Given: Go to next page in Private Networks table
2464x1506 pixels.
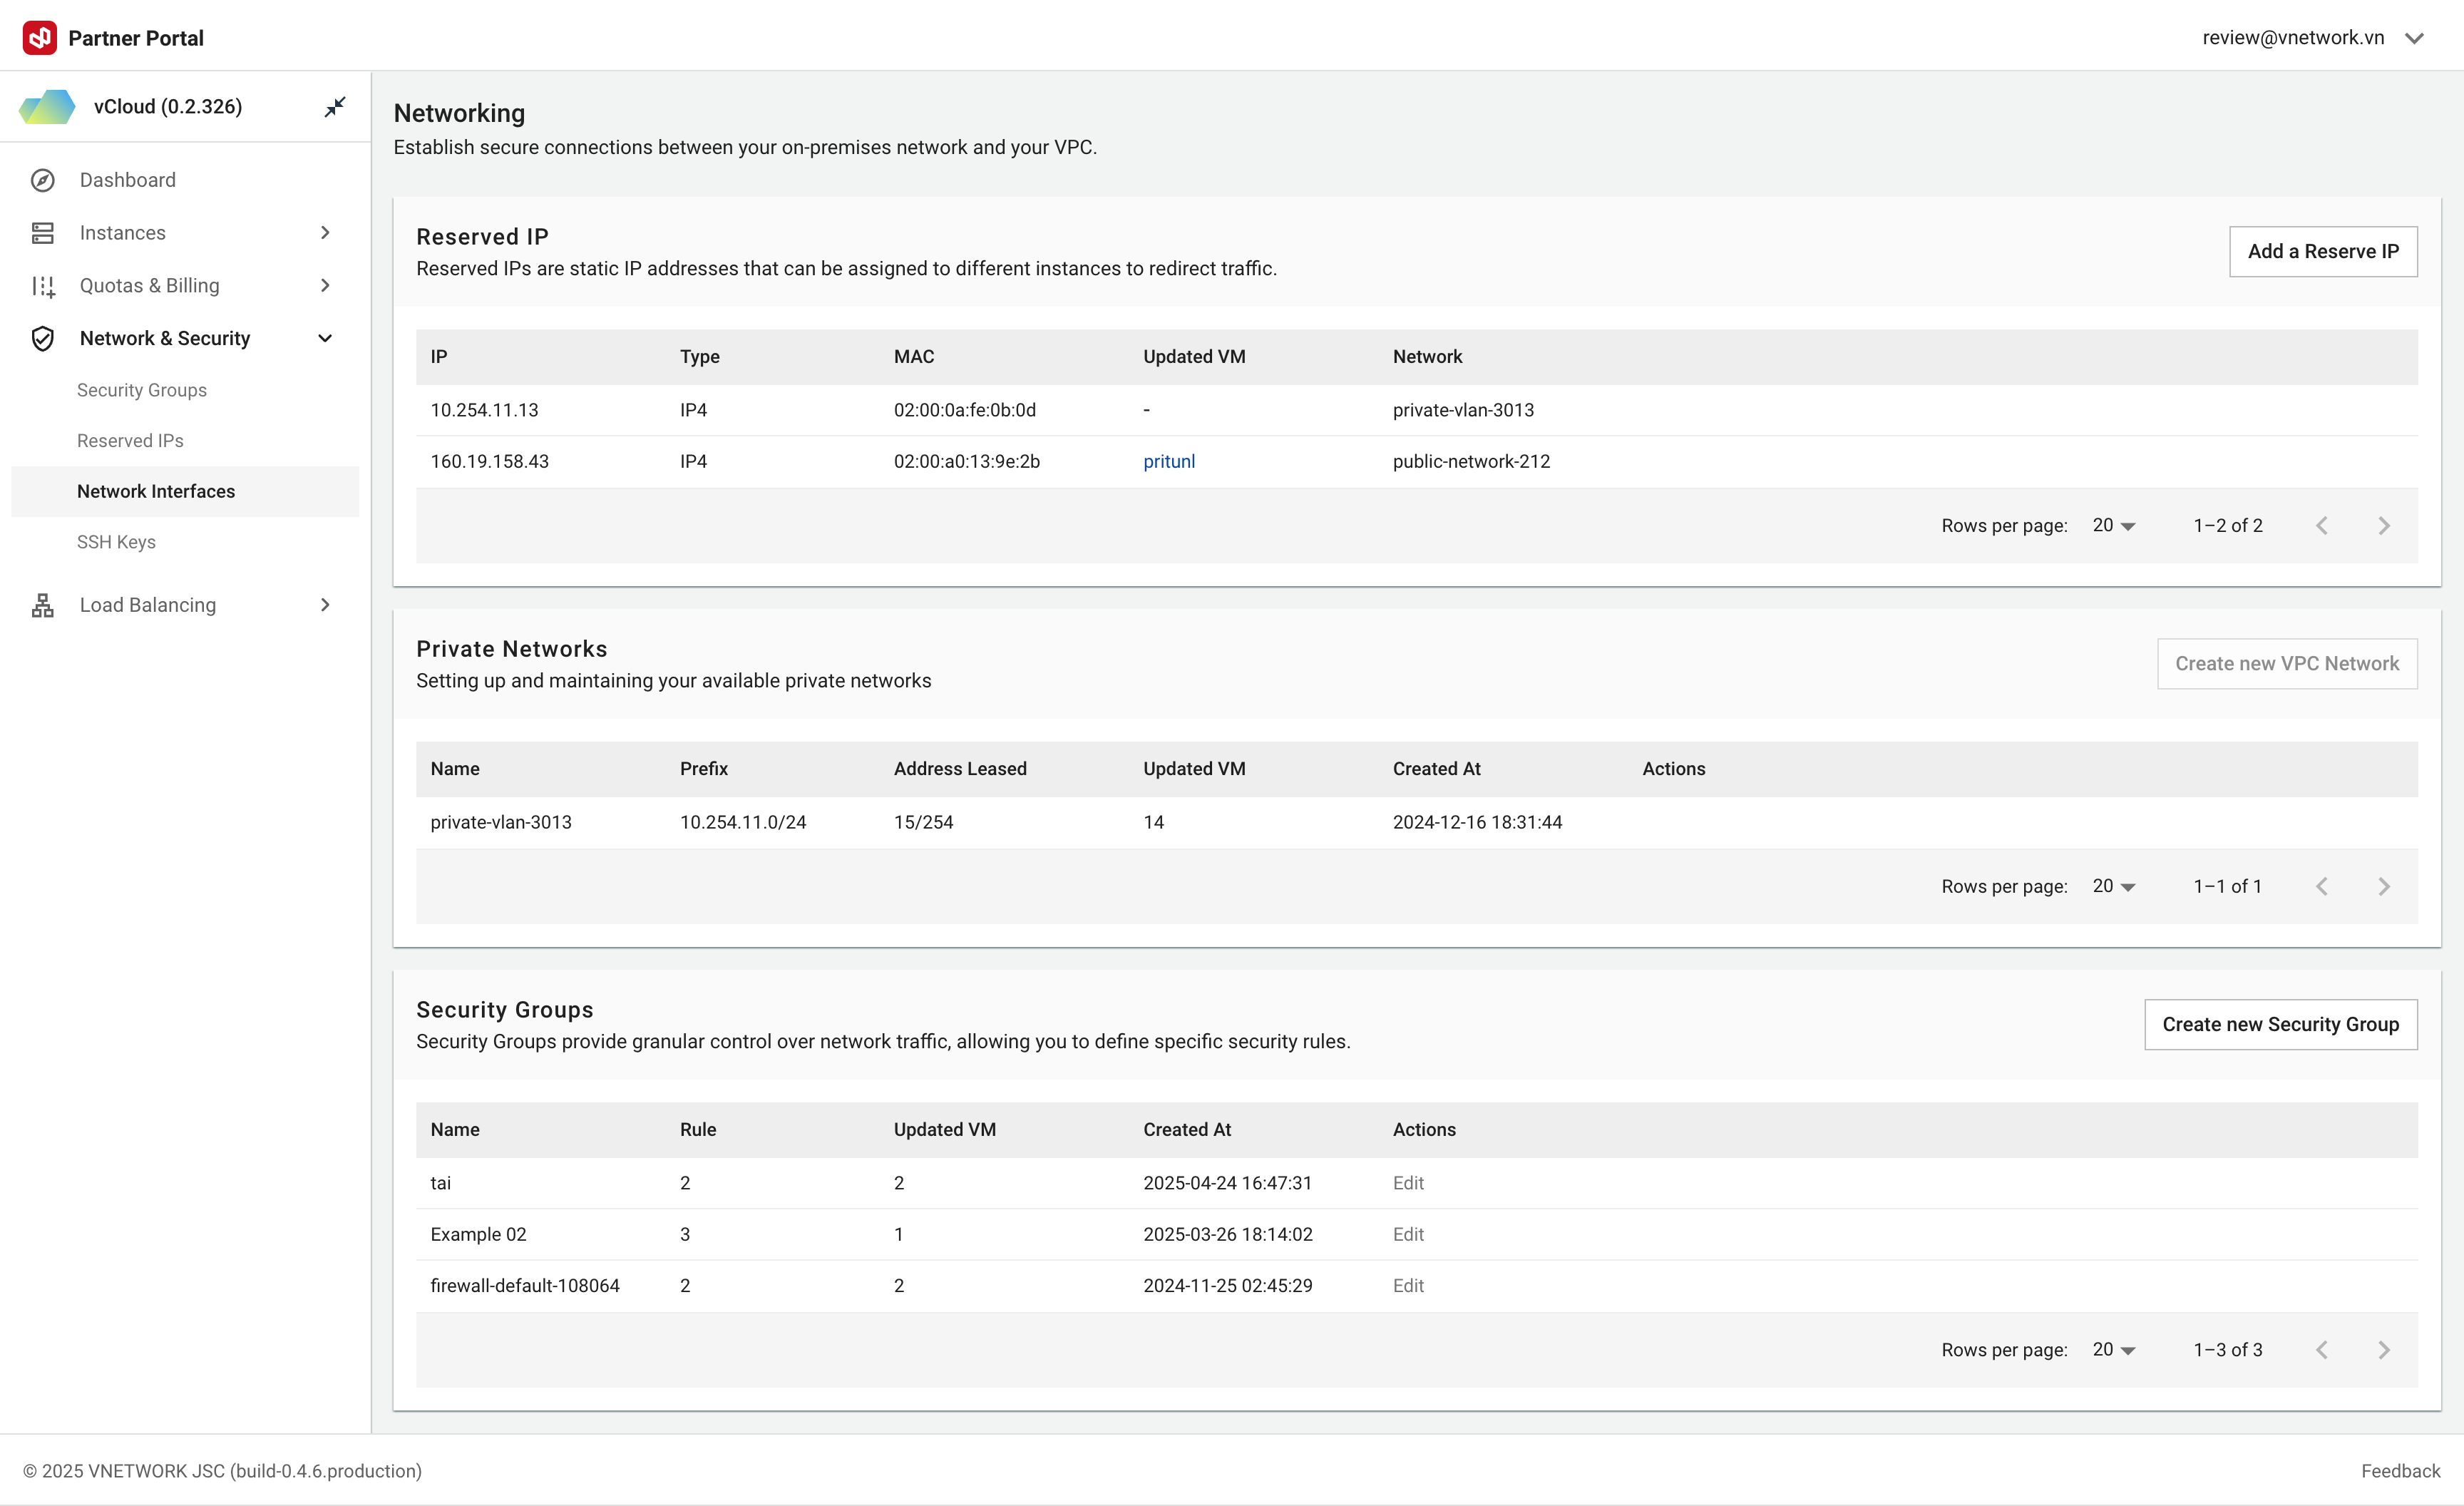Looking at the screenshot, I should (2383, 887).
